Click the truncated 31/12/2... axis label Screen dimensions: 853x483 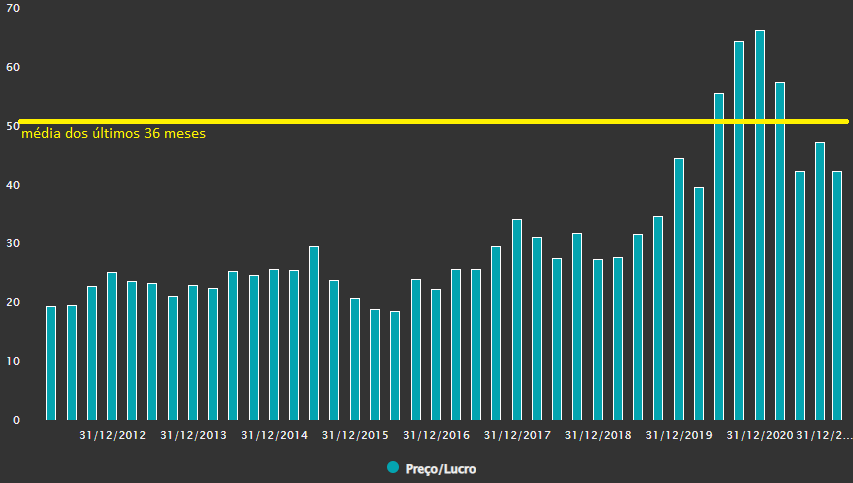coord(824,435)
